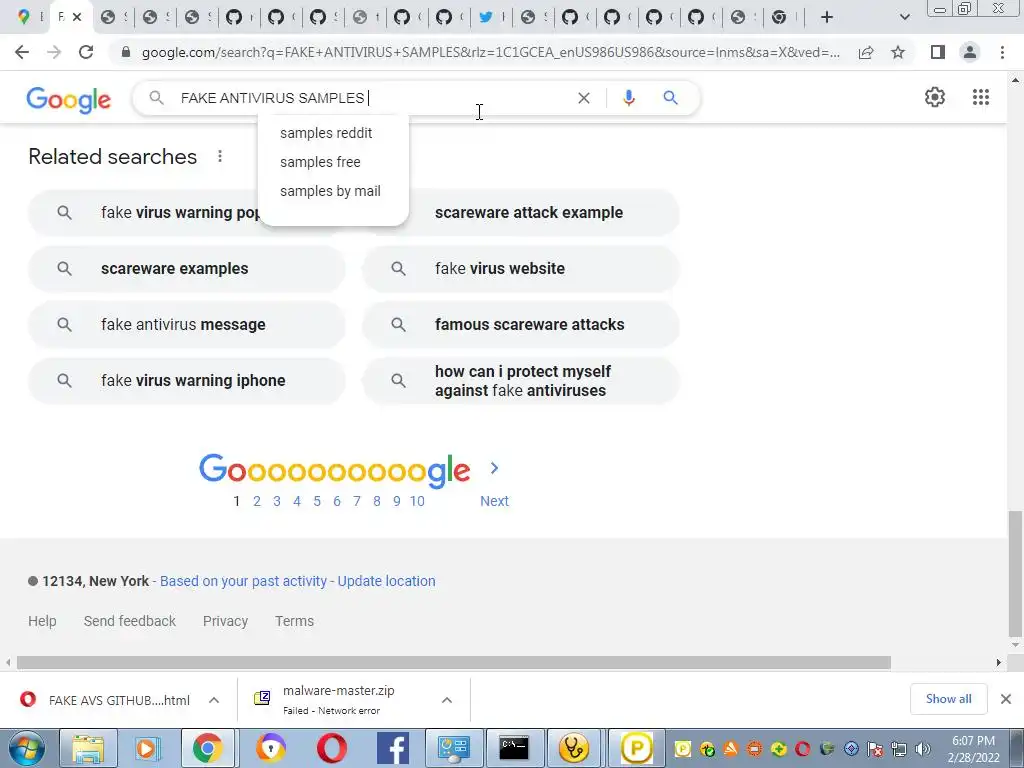Go to results page 5
1024x768 pixels.
(317, 501)
